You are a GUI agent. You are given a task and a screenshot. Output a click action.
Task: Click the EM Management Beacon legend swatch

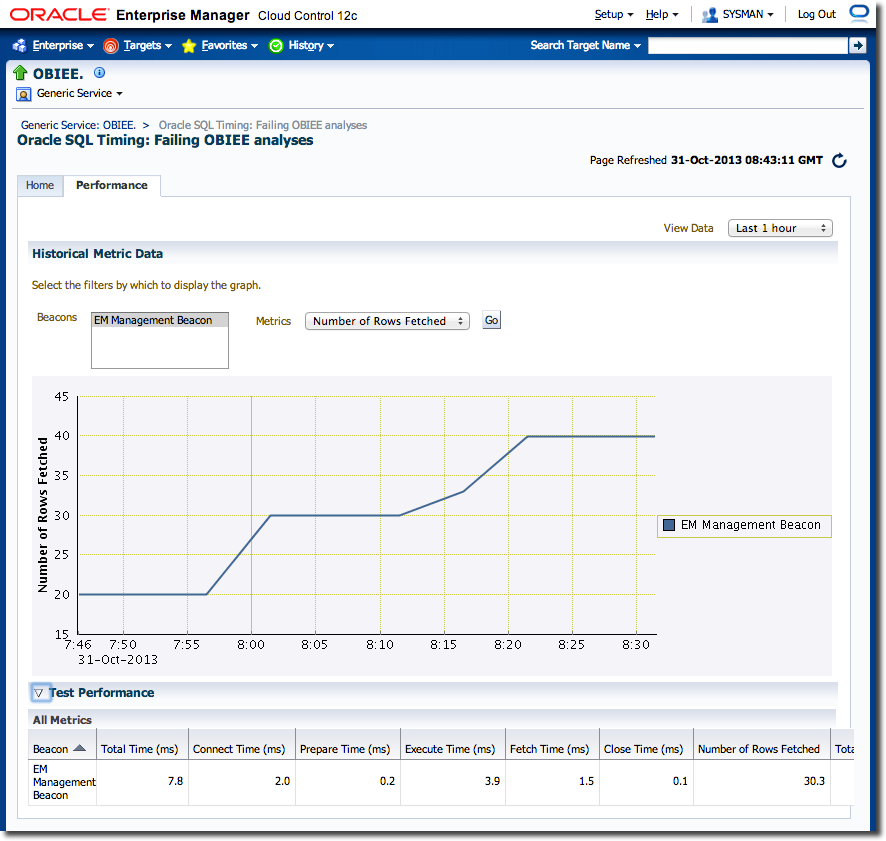[669, 525]
